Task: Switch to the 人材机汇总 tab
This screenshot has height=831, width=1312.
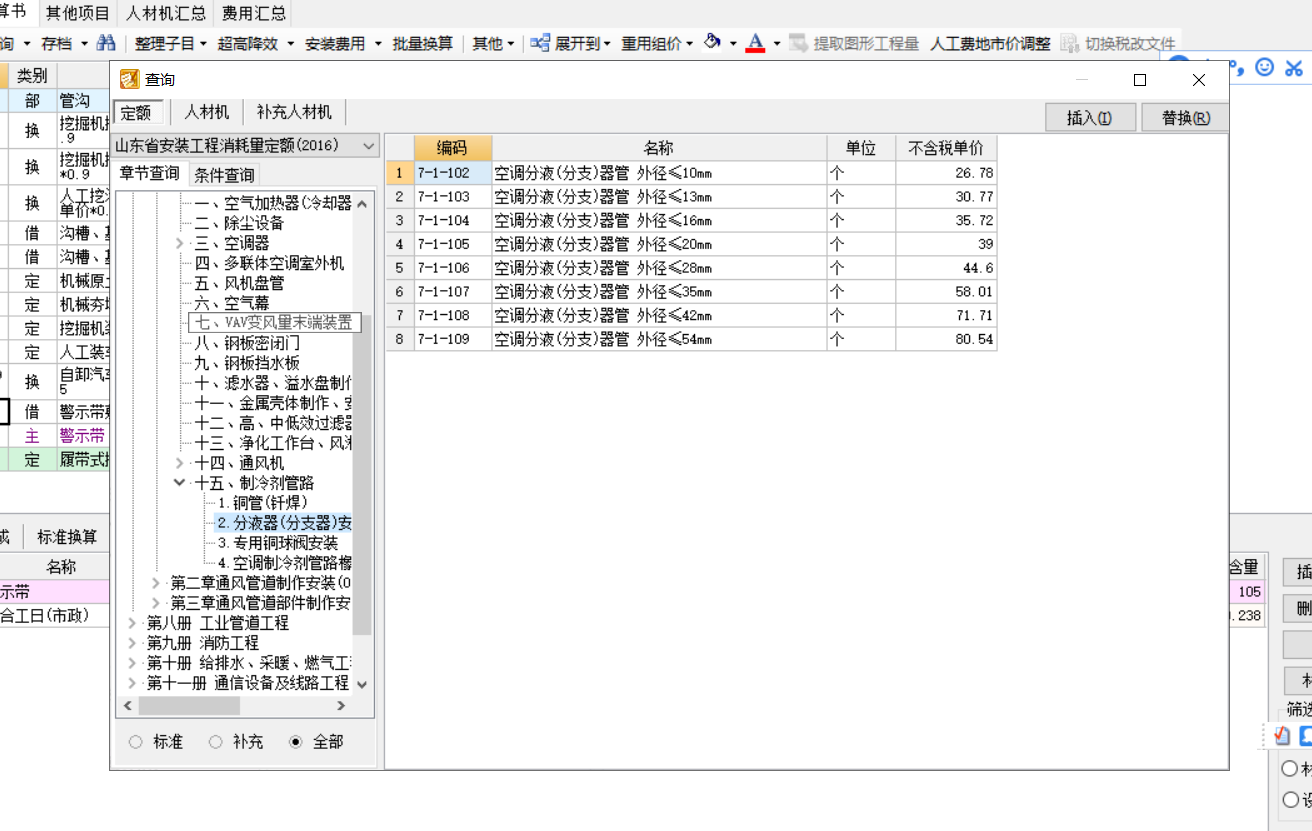Action: 166,13
